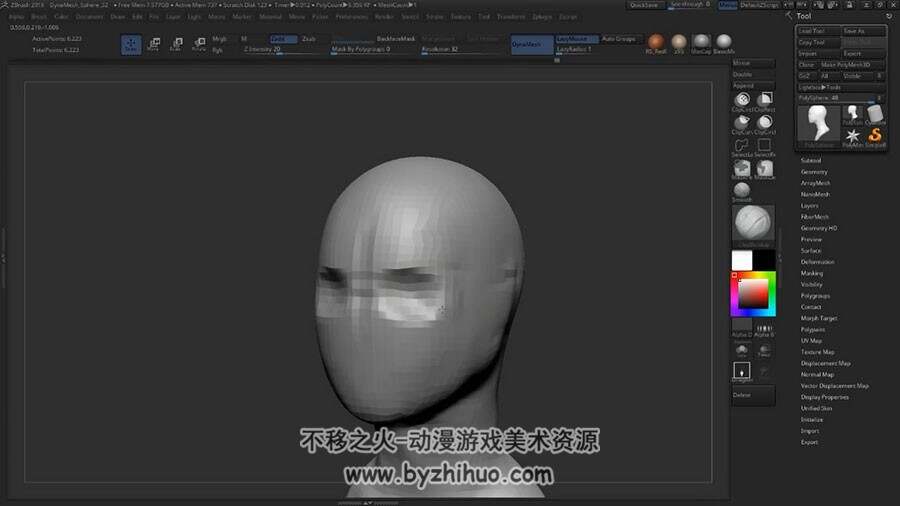Choose the white main color swatch
900x506 pixels.
(x=742, y=260)
